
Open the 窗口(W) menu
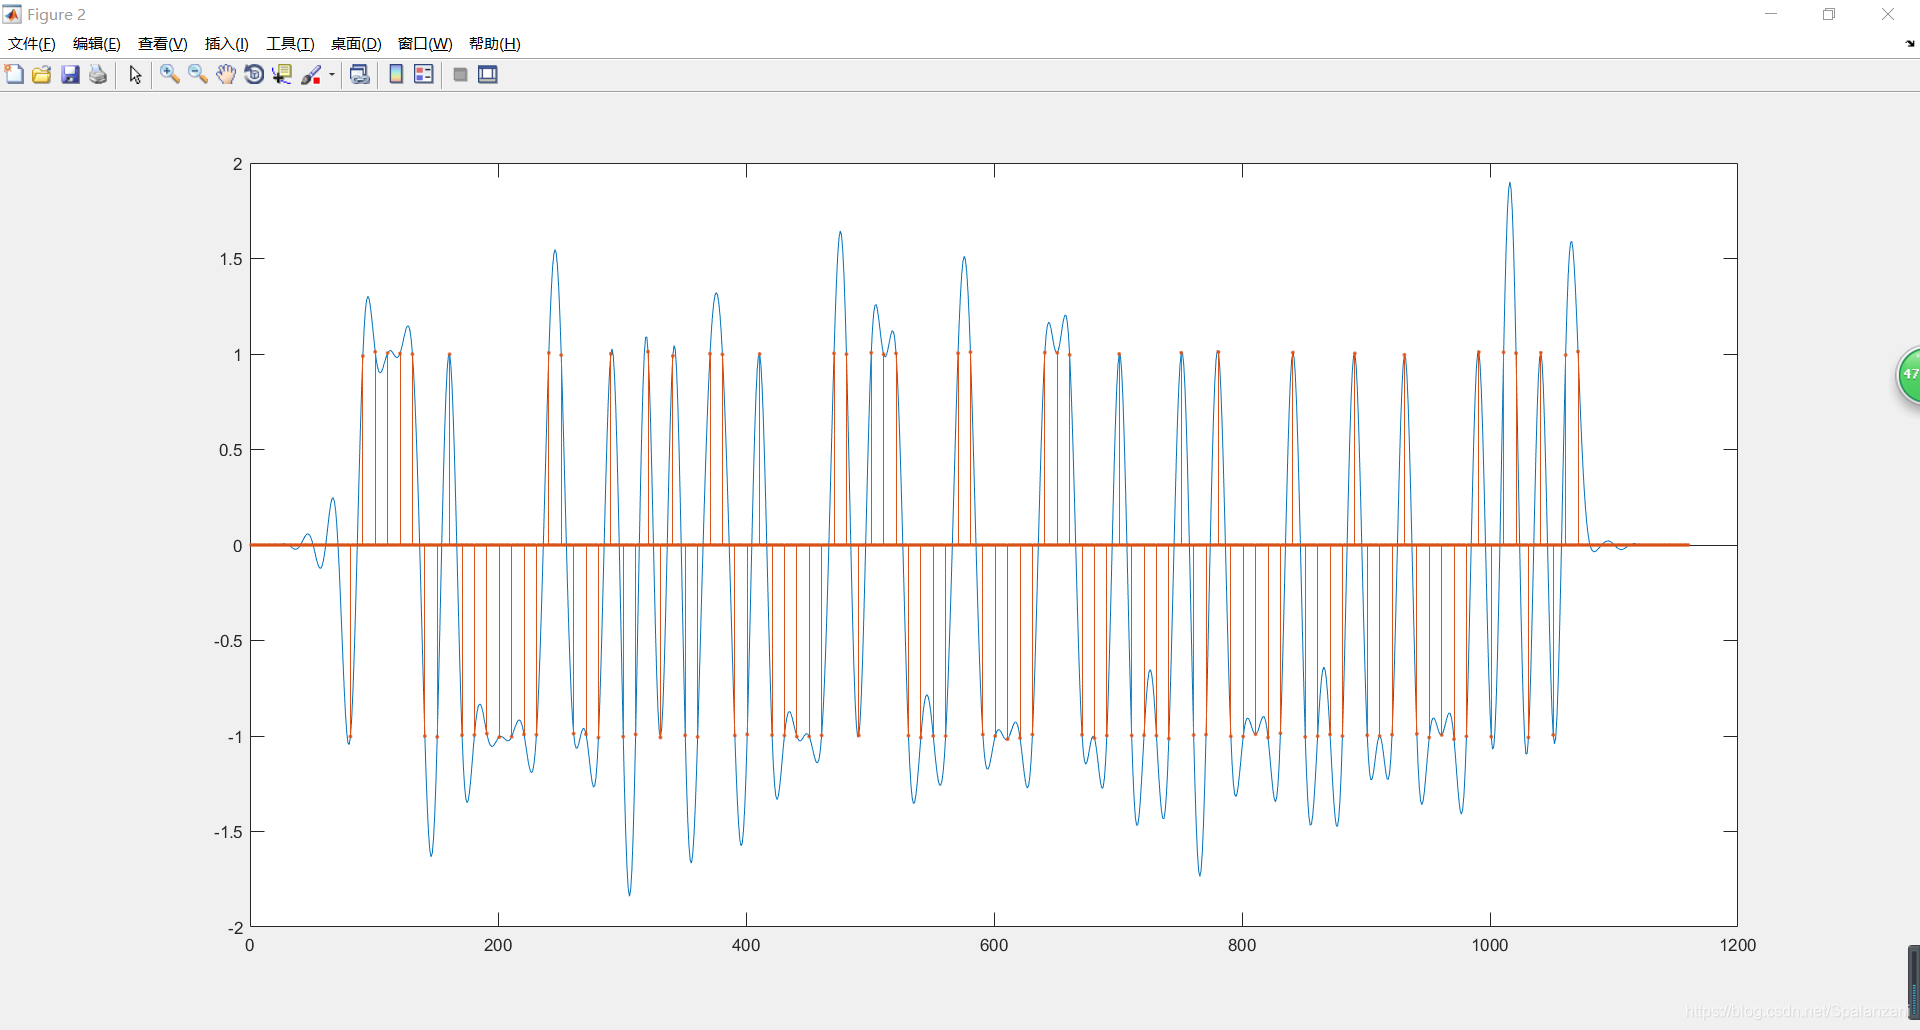click(x=425, y=44)
